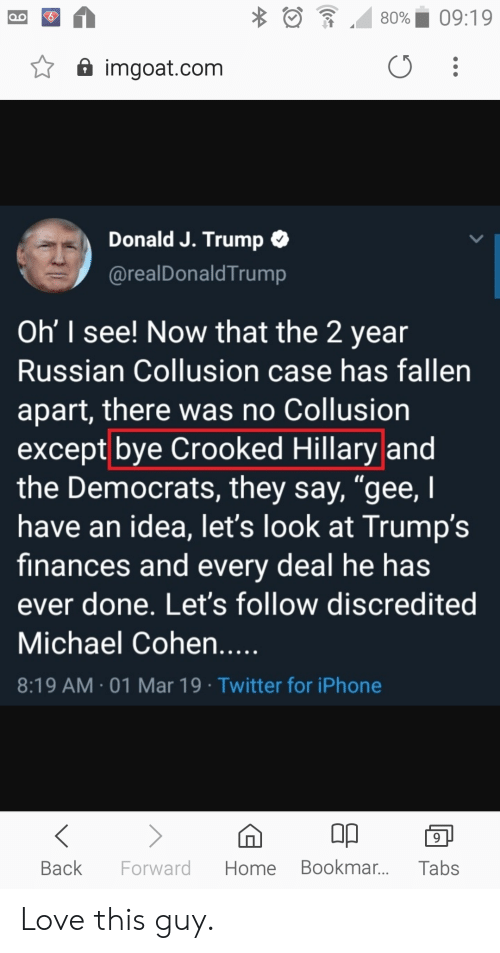Tap the @realDonaldTrump handle
The image size is (500, 953).
(197, 274)
